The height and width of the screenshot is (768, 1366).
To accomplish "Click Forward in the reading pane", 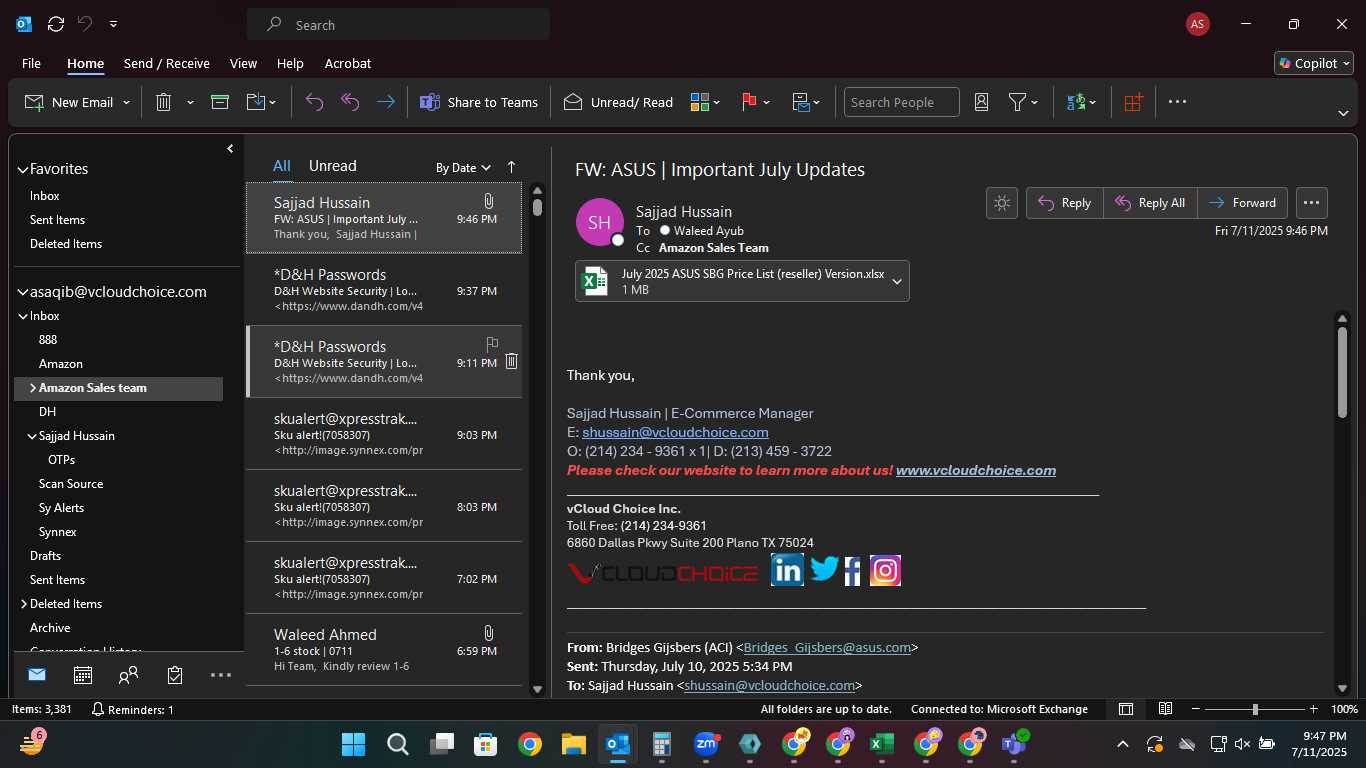I will pos(1242,202).
